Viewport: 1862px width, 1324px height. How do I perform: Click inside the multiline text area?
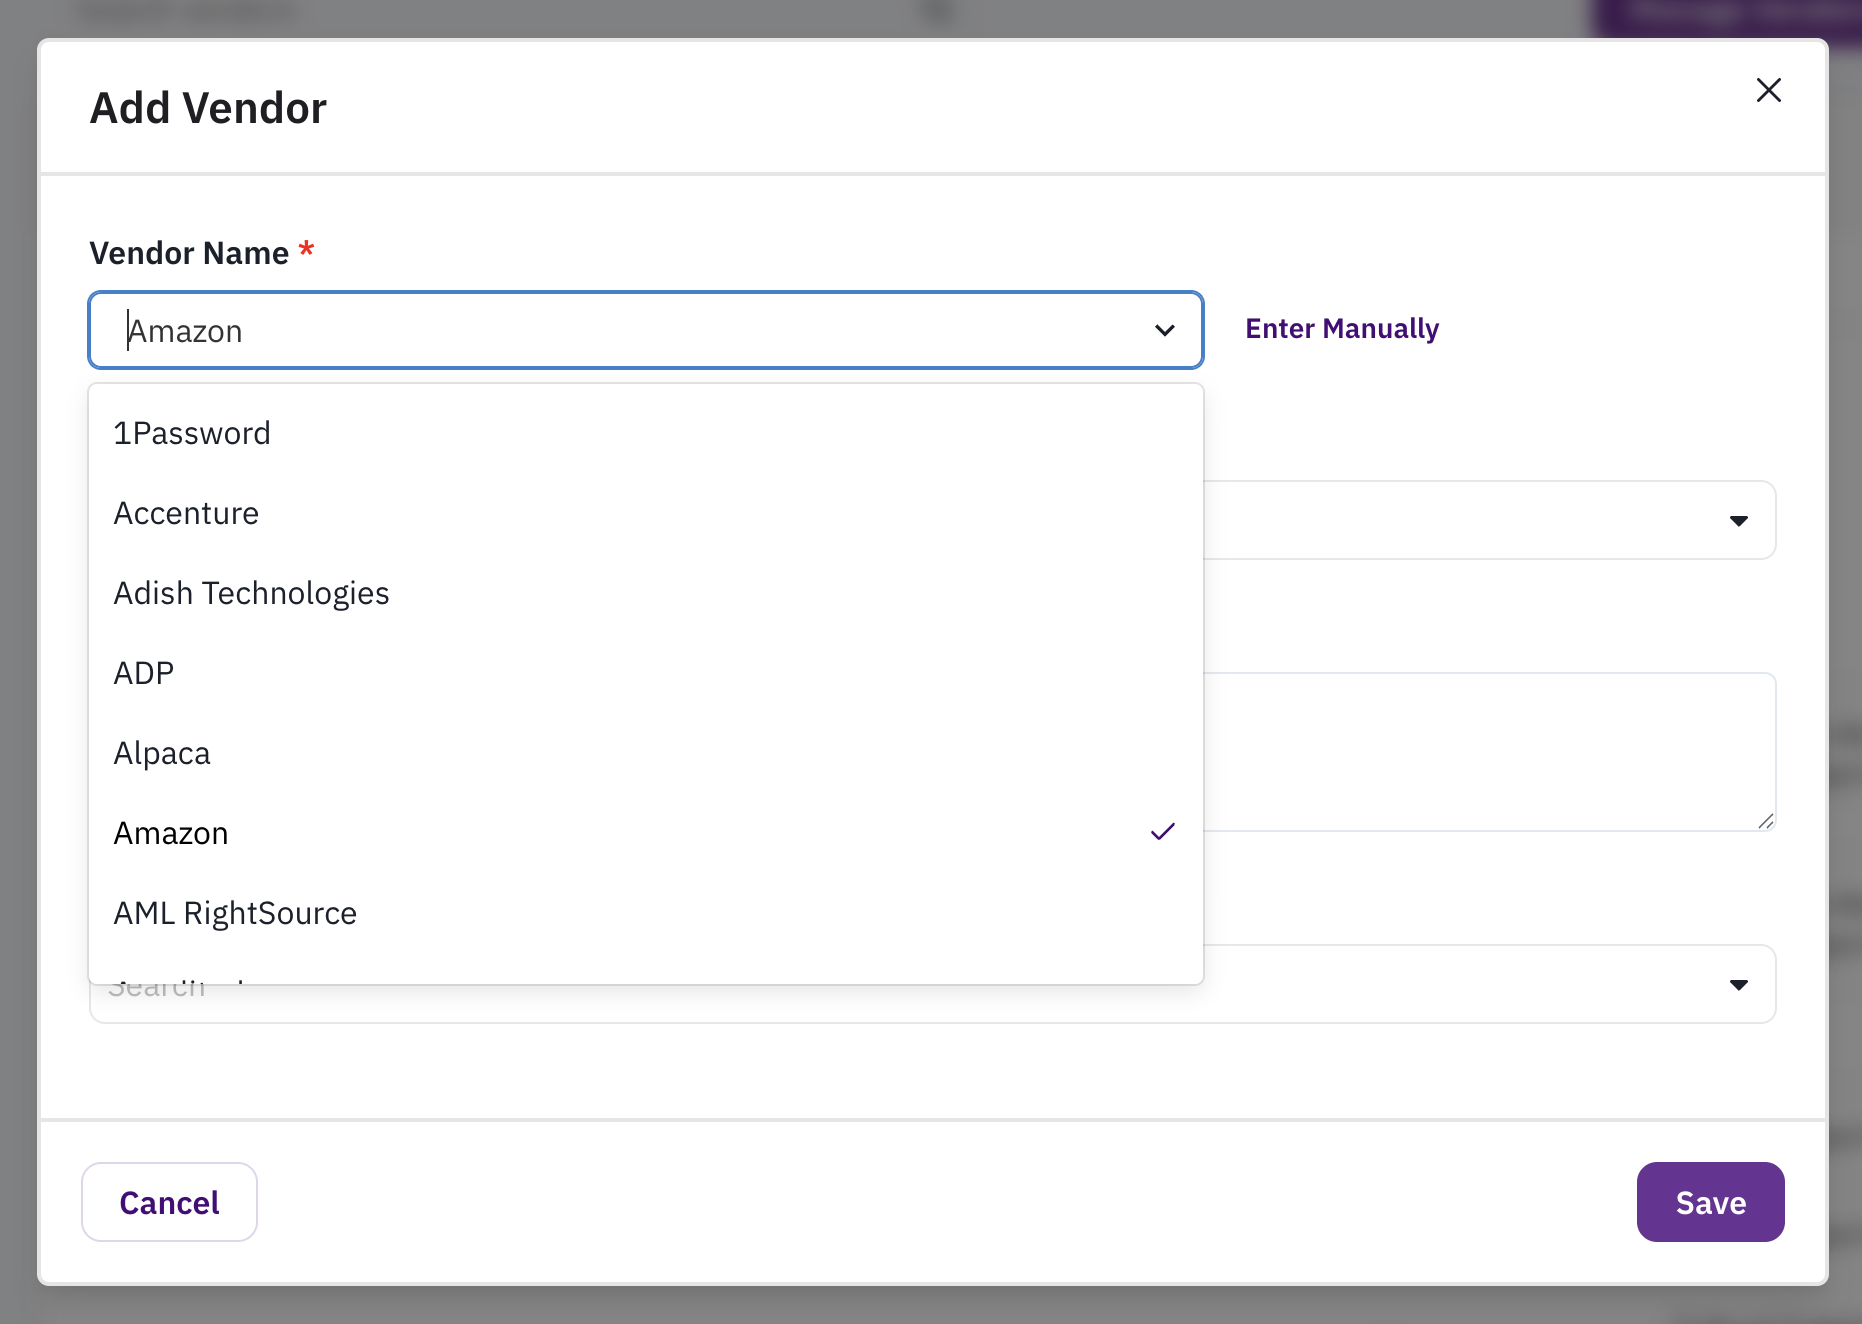point(1489,751)
